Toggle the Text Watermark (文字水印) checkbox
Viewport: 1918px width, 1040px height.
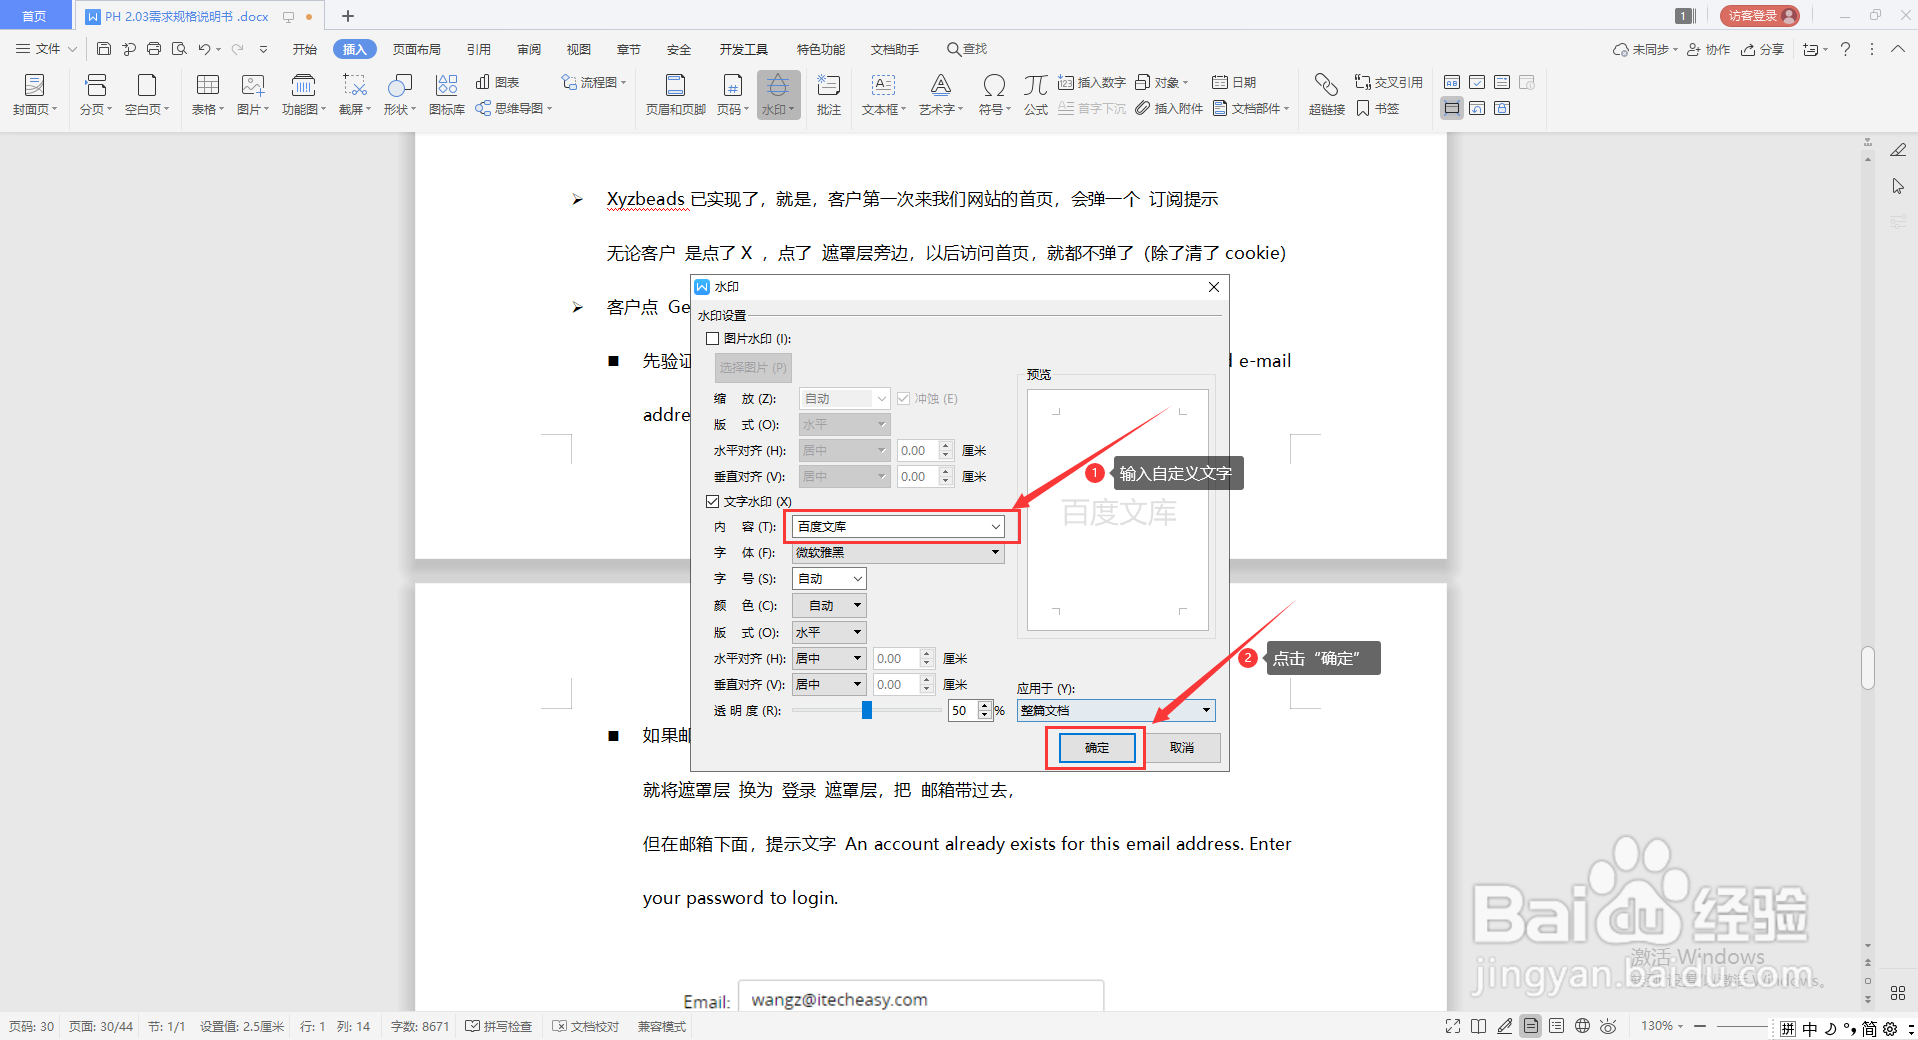tap(713, 502)
